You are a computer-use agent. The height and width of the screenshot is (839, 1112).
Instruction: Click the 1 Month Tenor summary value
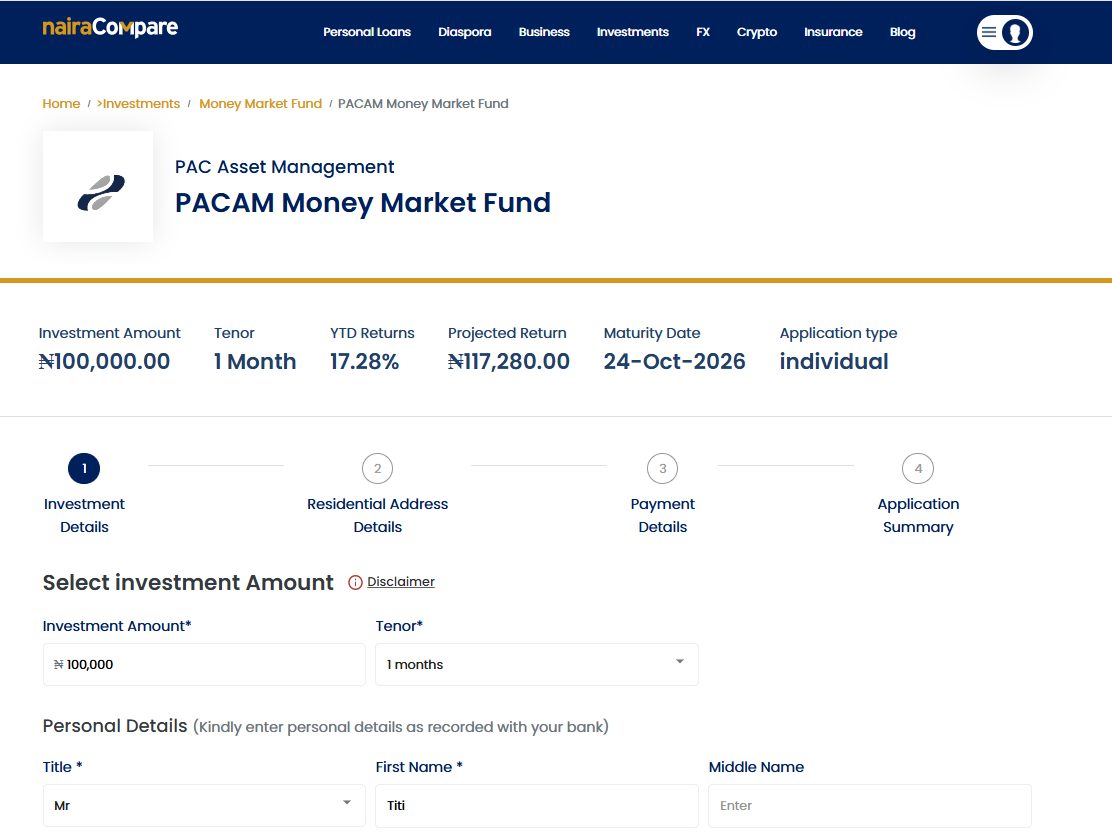click(x=255, y=362)
